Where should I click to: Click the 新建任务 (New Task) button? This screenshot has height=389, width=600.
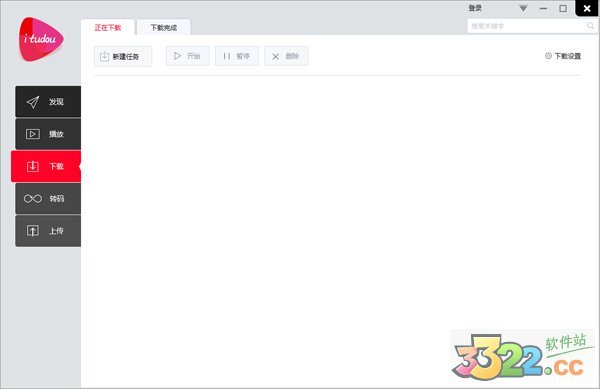[x=123, y=56]
